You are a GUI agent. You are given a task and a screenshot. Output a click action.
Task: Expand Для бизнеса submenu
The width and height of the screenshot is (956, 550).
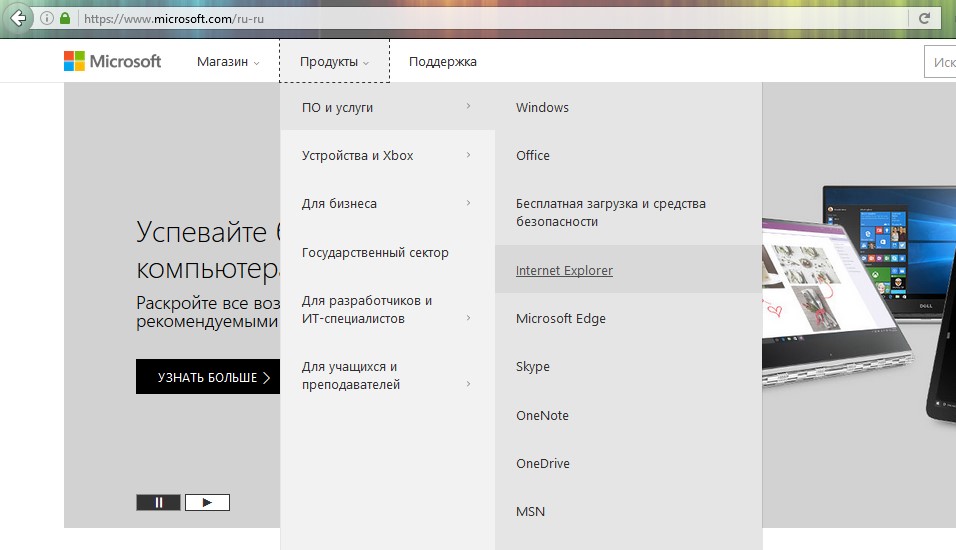pyautogui.click(x=387, y=203)
